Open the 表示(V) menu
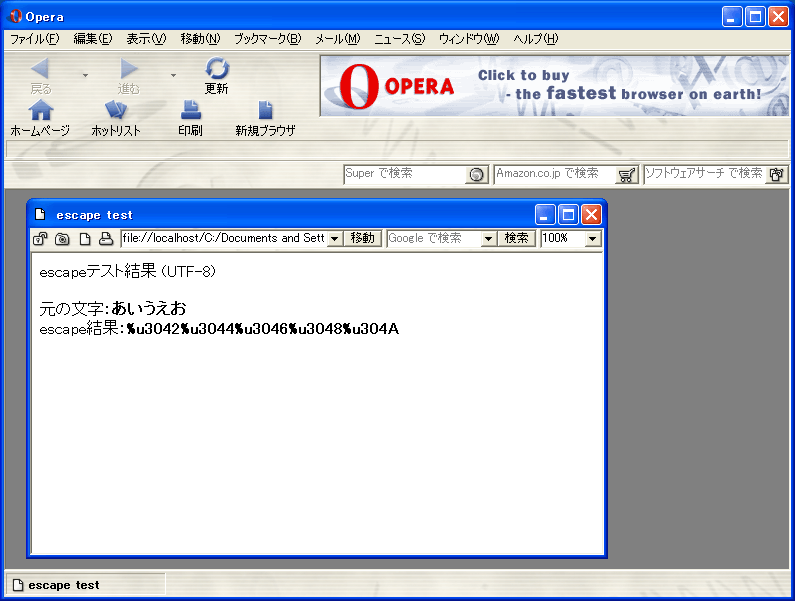Viewport: 795px width, 601px height. [146, 39]
